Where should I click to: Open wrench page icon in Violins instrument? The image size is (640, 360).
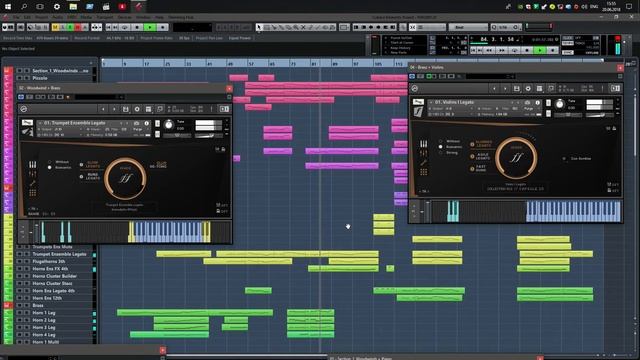(x=424, y=162)
